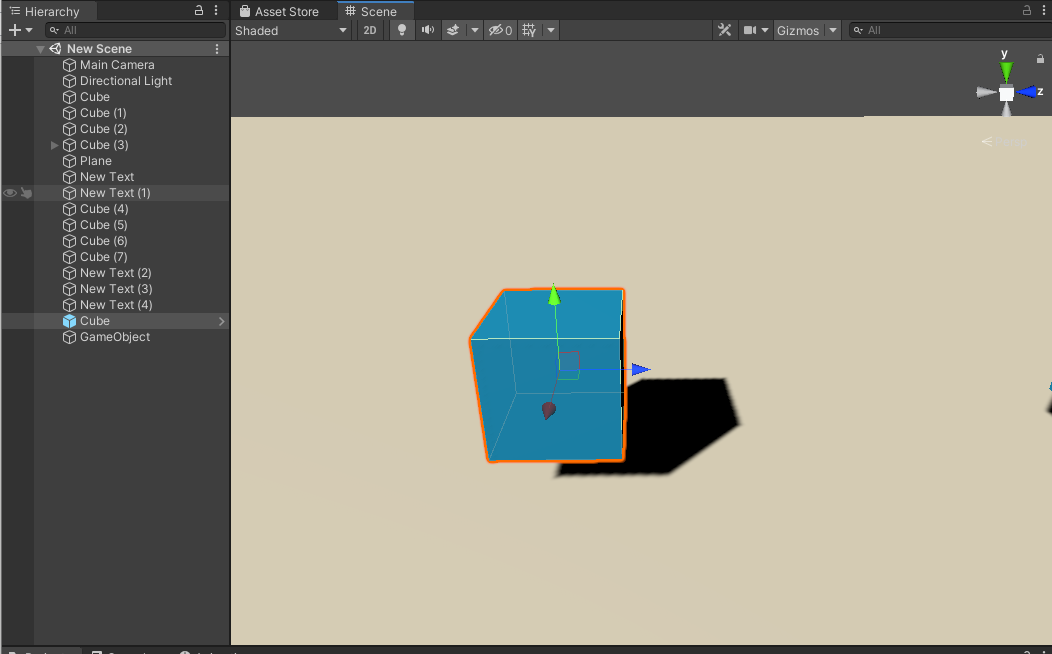Lock the Hierarchy panel with its padlock icon
The height and width of the screenshot is (654, 1052).
199,10
